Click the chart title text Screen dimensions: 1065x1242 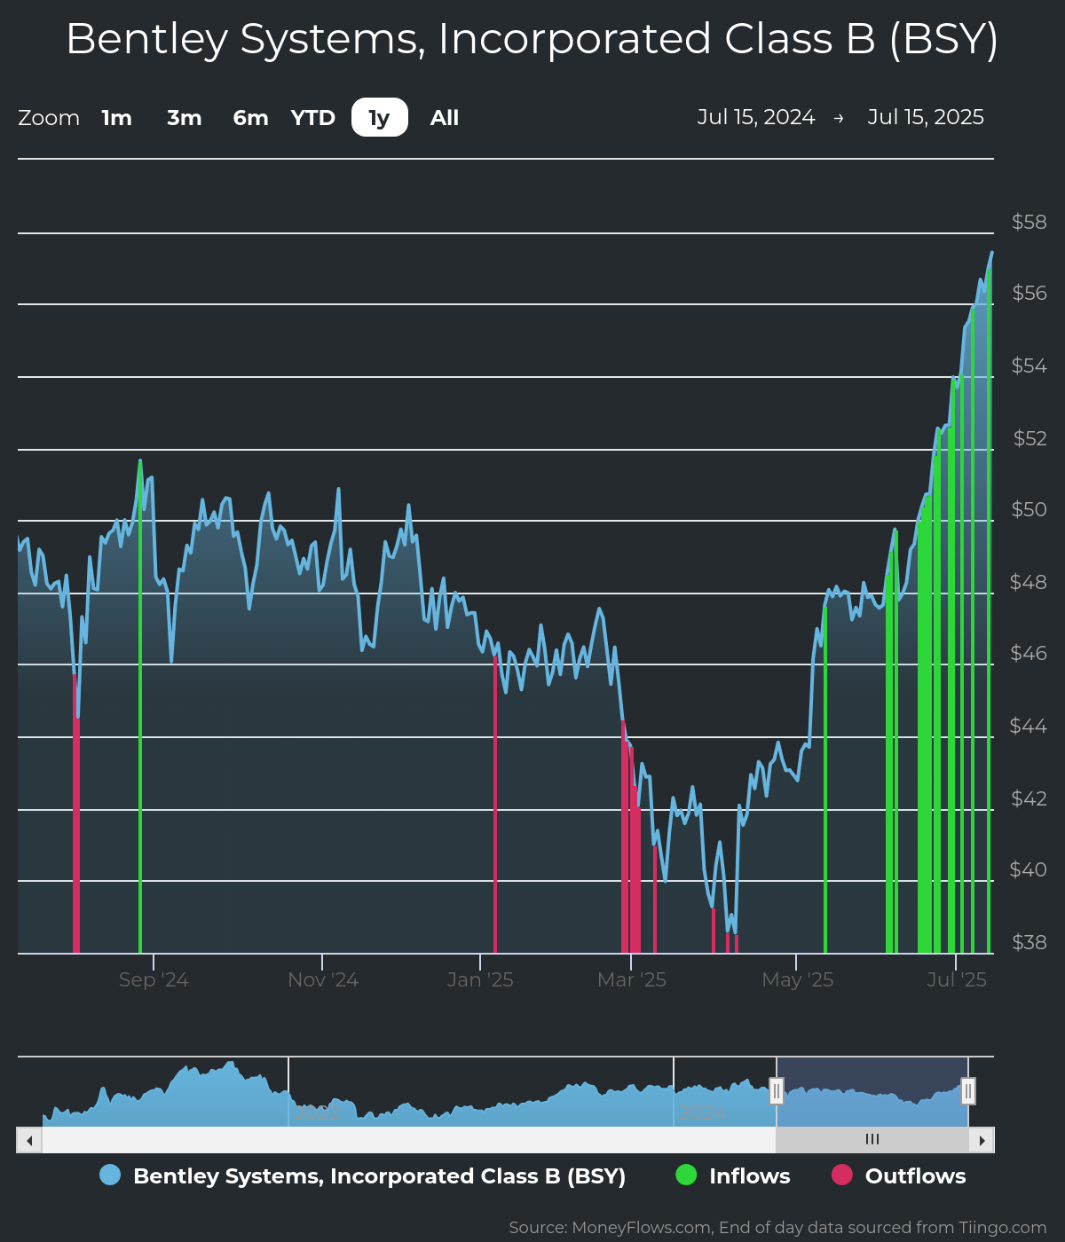click(532, 39)
